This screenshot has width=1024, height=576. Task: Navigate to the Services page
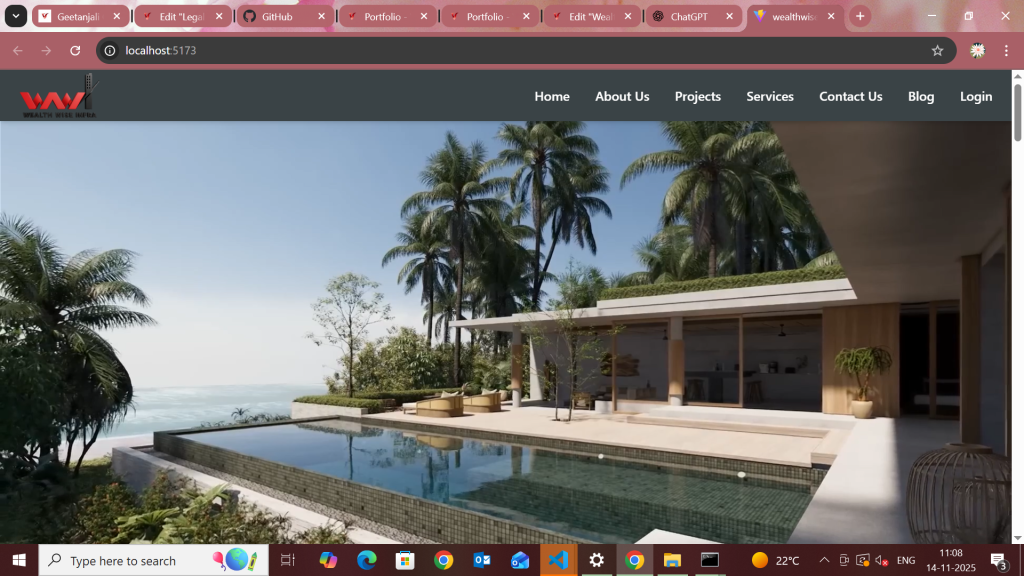[769, 97]
